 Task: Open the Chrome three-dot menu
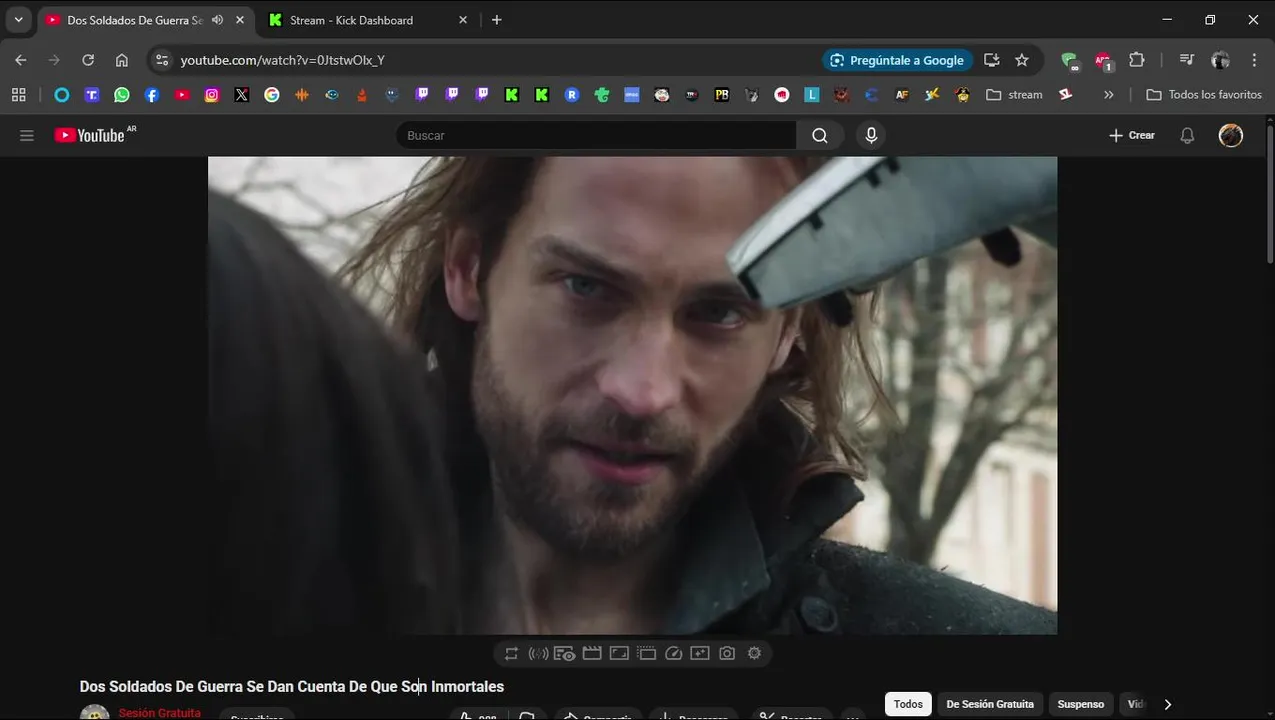coord(1254,60)
